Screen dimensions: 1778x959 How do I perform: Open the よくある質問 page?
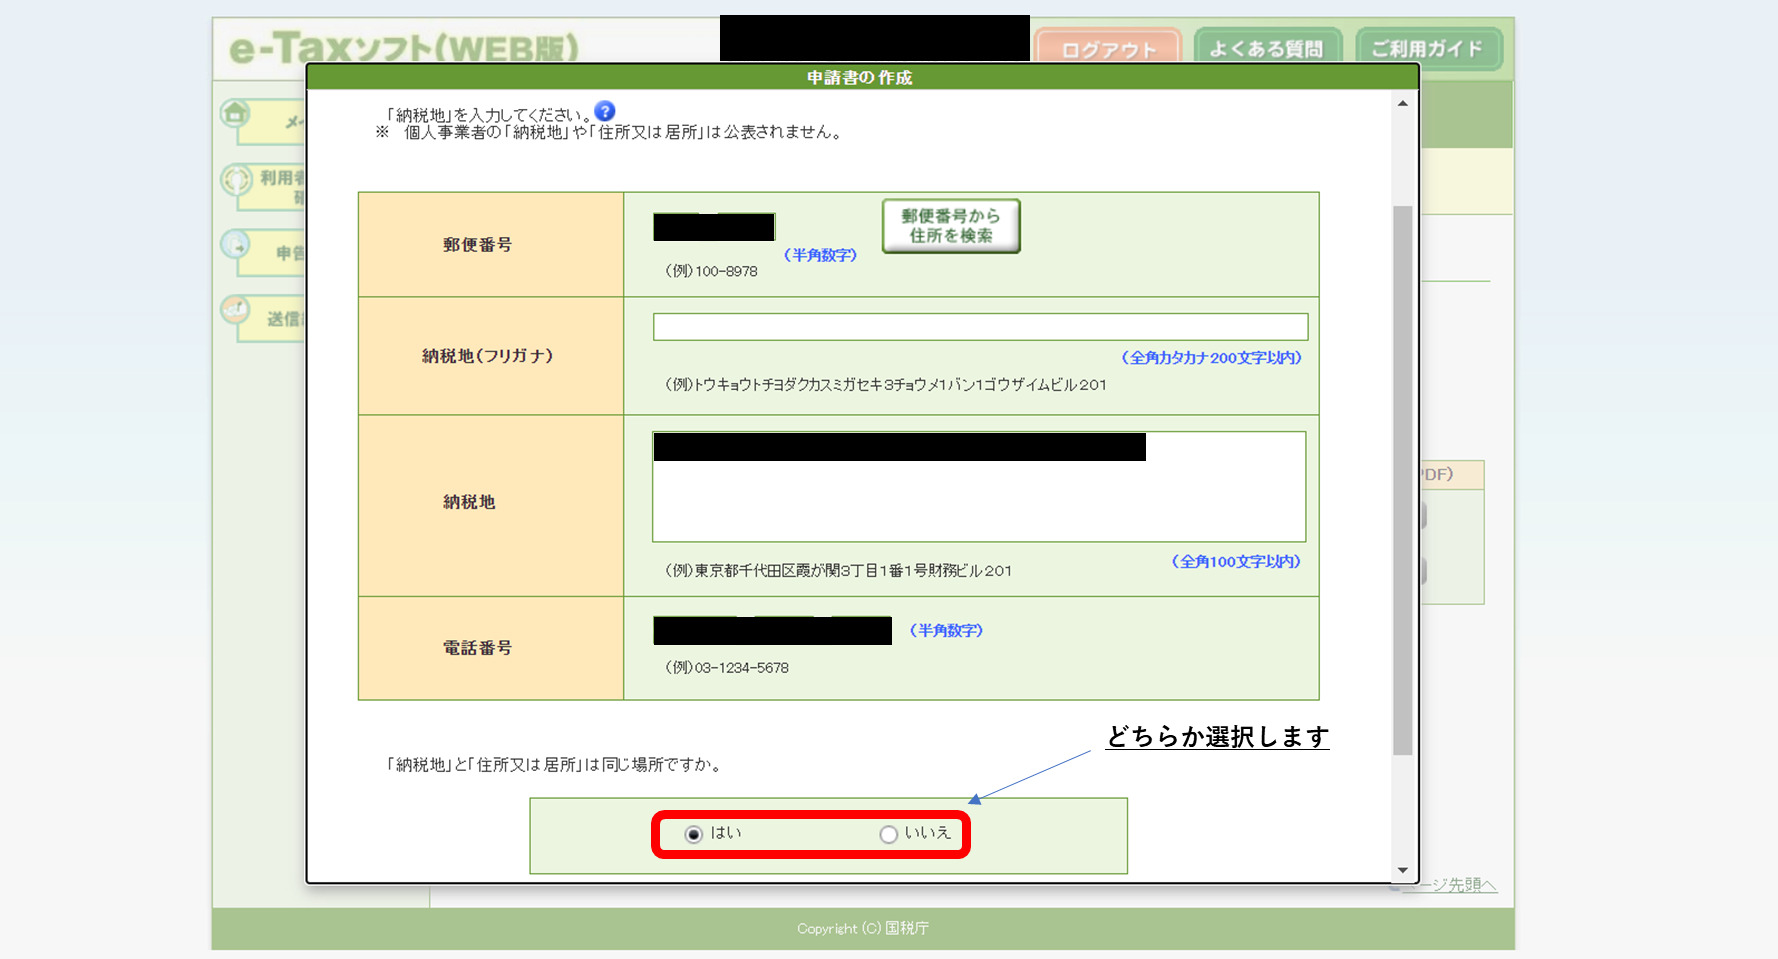tap(1266, 49)
